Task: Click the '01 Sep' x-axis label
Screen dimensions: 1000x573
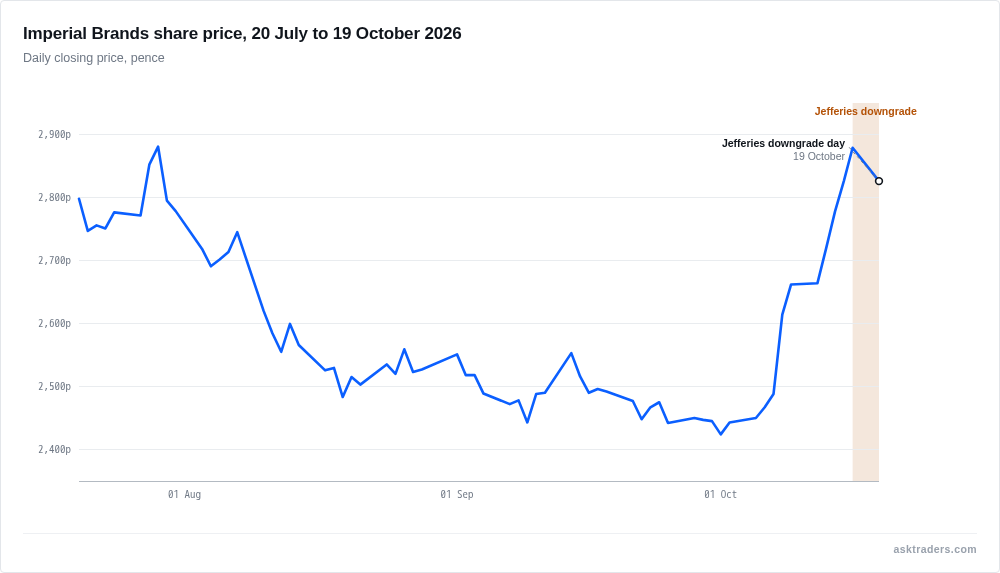Action: point(457,495)
